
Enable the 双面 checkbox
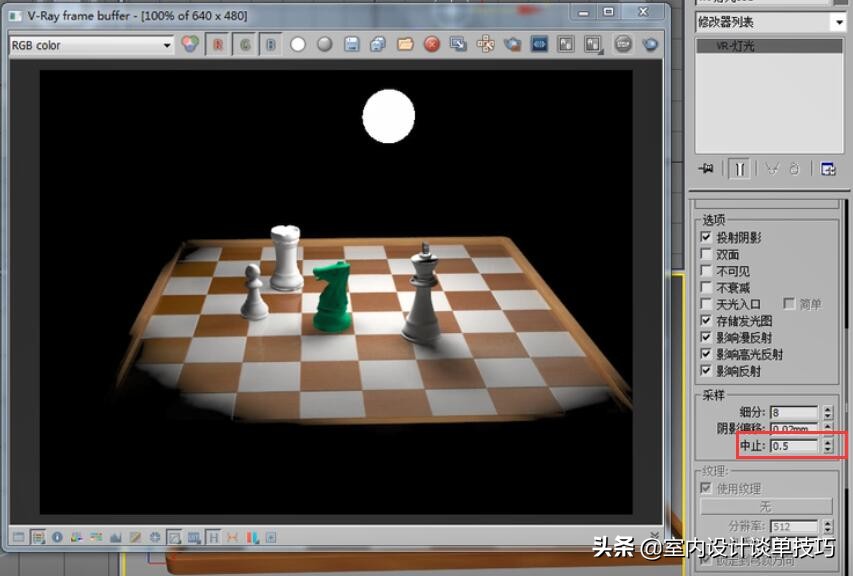706,255
